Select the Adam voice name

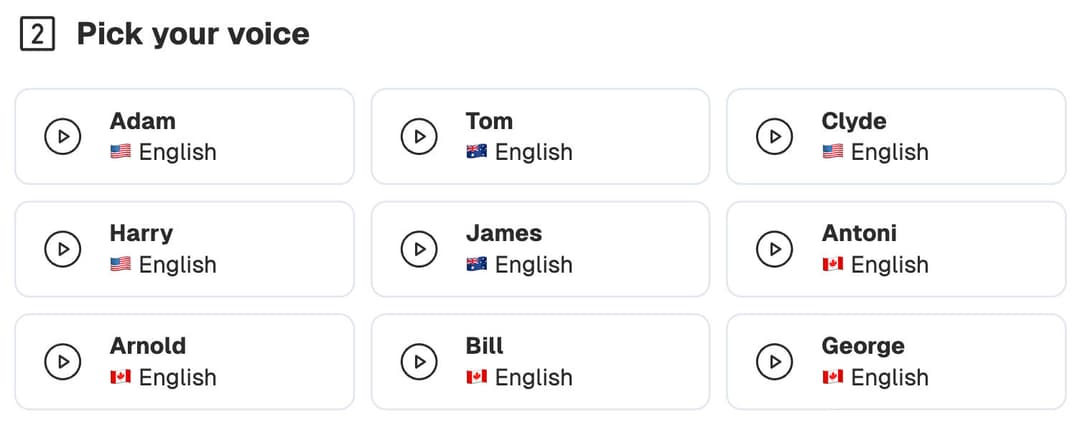coord(142,121)
